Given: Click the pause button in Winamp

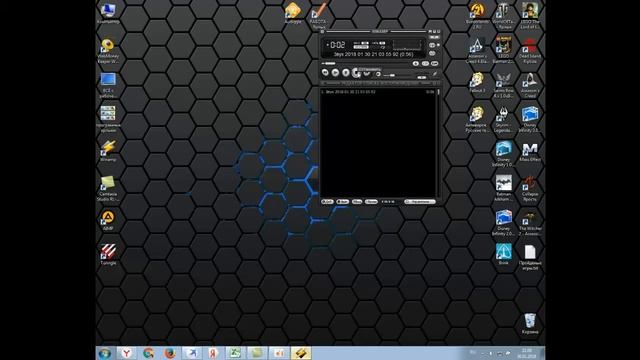Looking at the screenshot, I should [346, 73].
